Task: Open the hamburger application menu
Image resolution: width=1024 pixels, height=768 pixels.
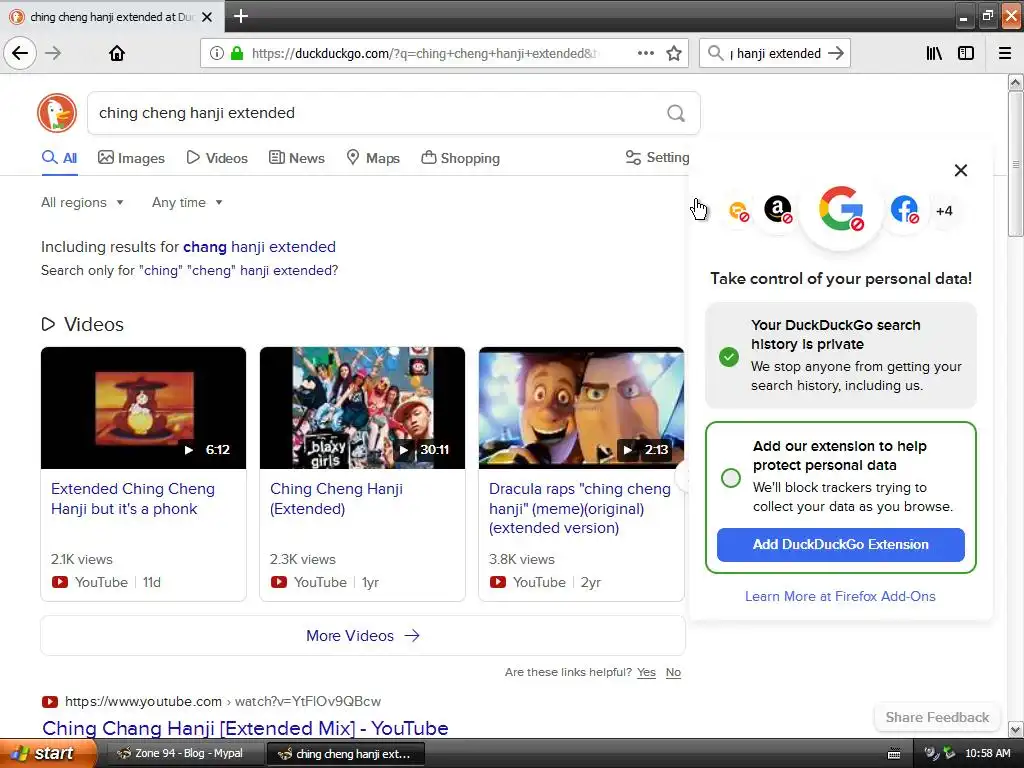Action: [x=1005, y=53]
